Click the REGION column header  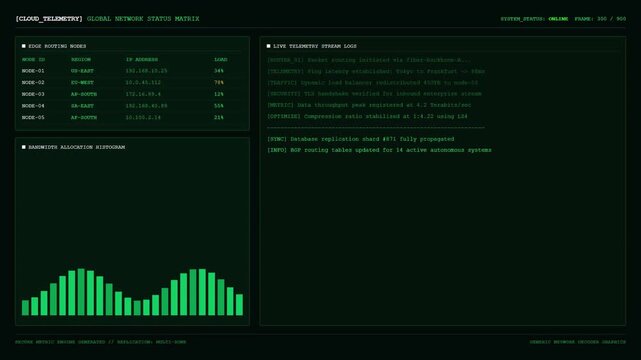[x=81, y=60]
